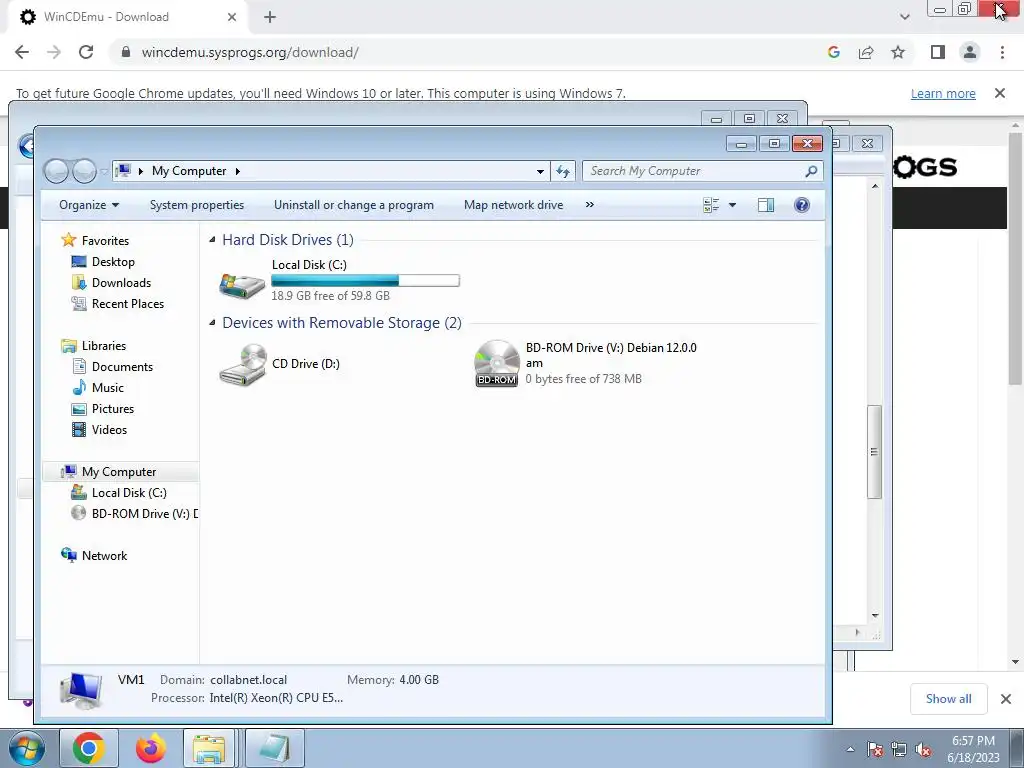Collapse Devices with Removable Storage group
The image size is (1024, 768).
tap(212, 323)
